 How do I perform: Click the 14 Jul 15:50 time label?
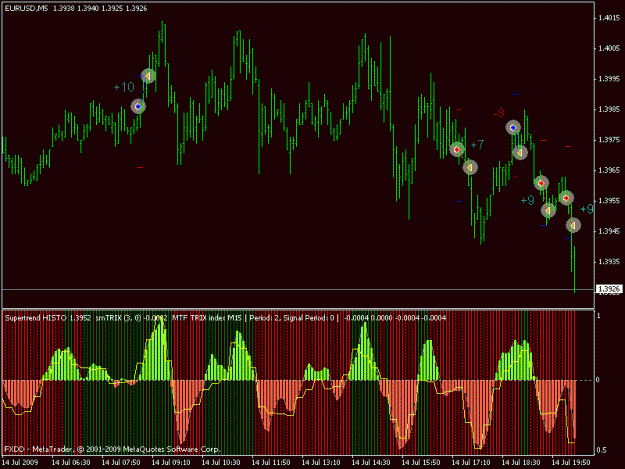[x=421, y=462]
